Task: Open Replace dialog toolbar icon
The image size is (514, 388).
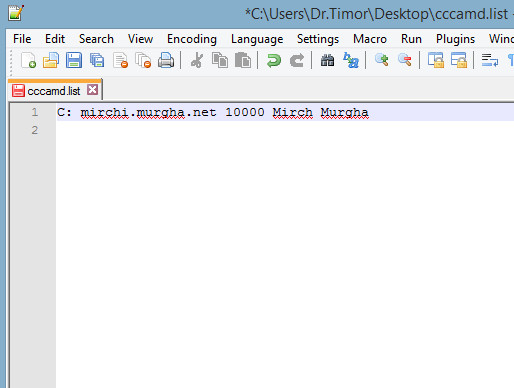Action: coord(351,61)
